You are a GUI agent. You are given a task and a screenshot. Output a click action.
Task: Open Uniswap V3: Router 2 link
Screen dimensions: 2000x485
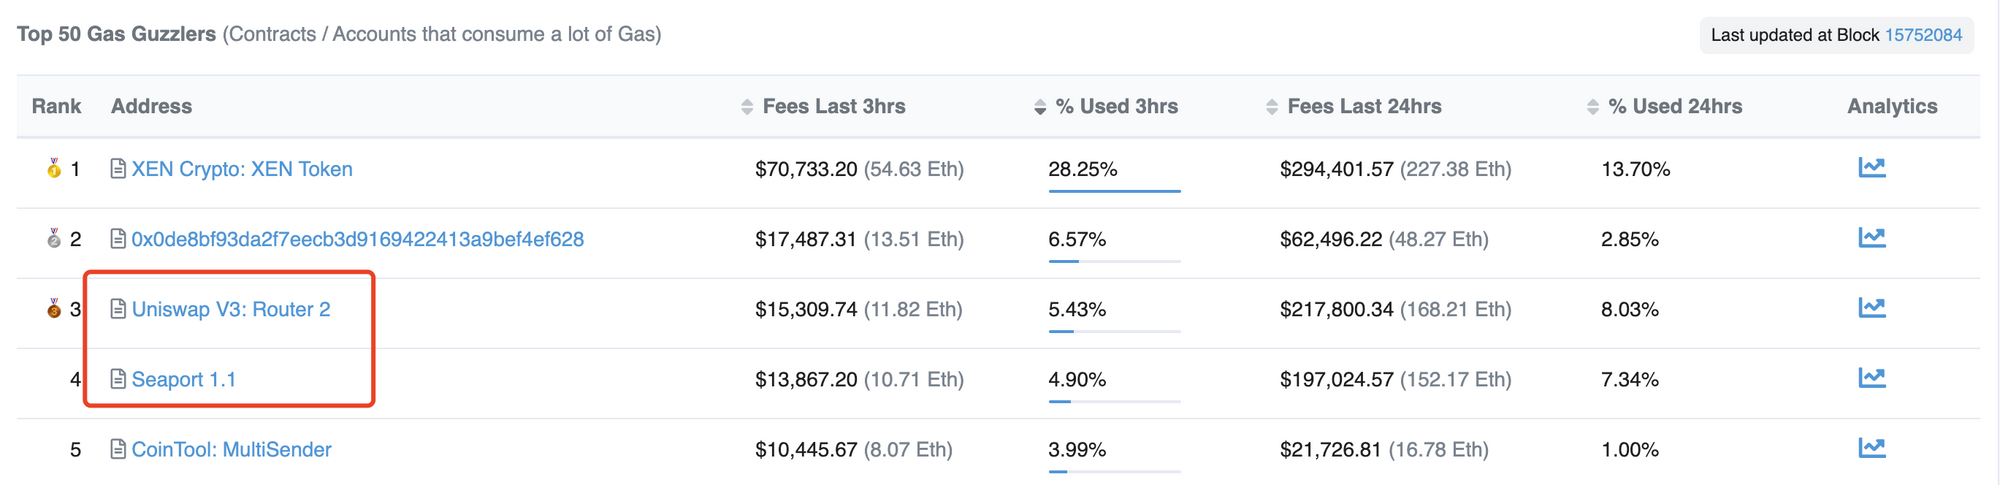[x=231, y=309]
